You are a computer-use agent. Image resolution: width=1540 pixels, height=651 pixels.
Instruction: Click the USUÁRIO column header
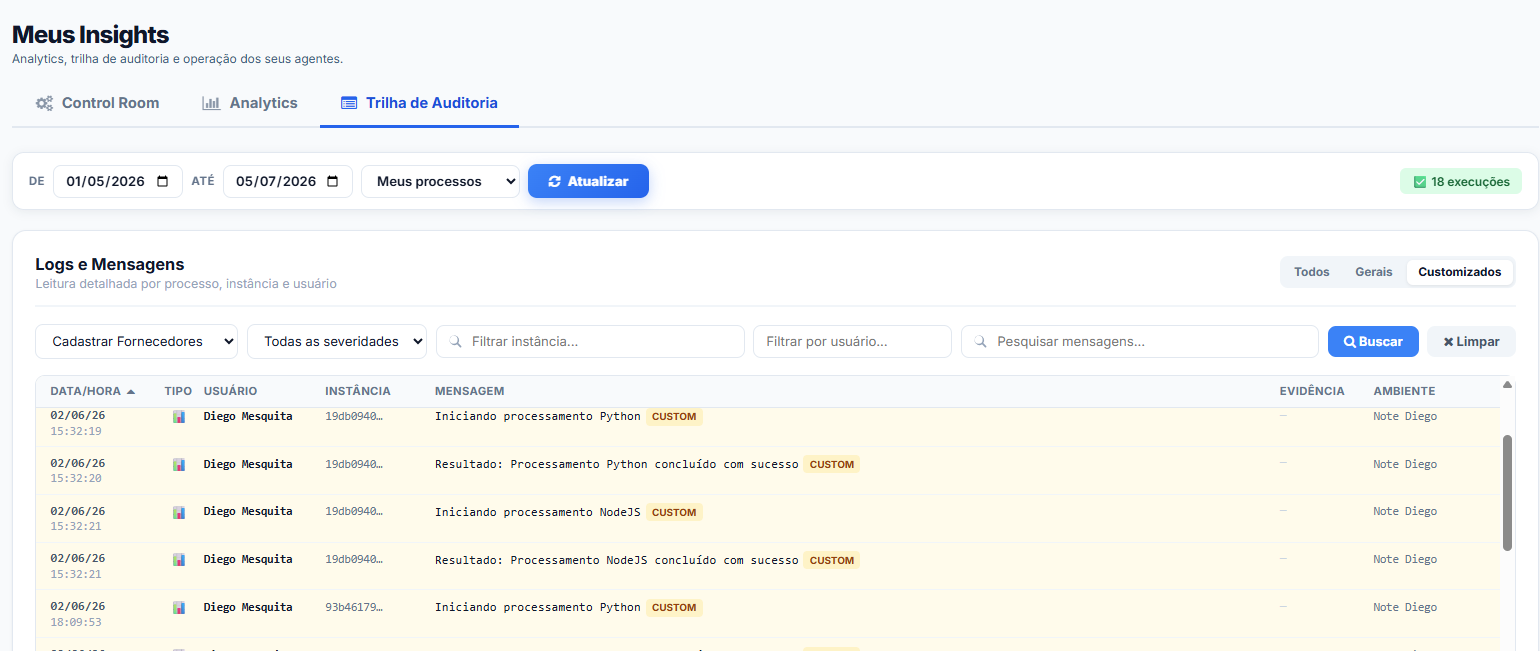pos(230,391)
